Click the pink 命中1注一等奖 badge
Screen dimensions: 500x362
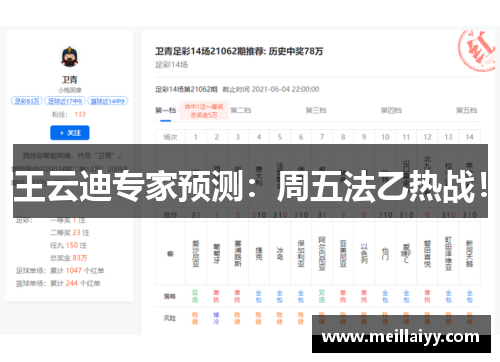tap(204, 111)
